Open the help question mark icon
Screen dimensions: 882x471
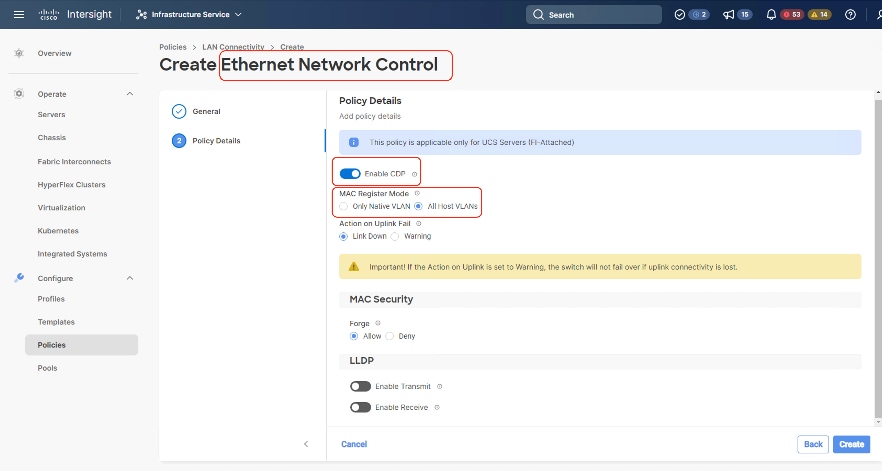pyautogui.click(x=850, y=15)
